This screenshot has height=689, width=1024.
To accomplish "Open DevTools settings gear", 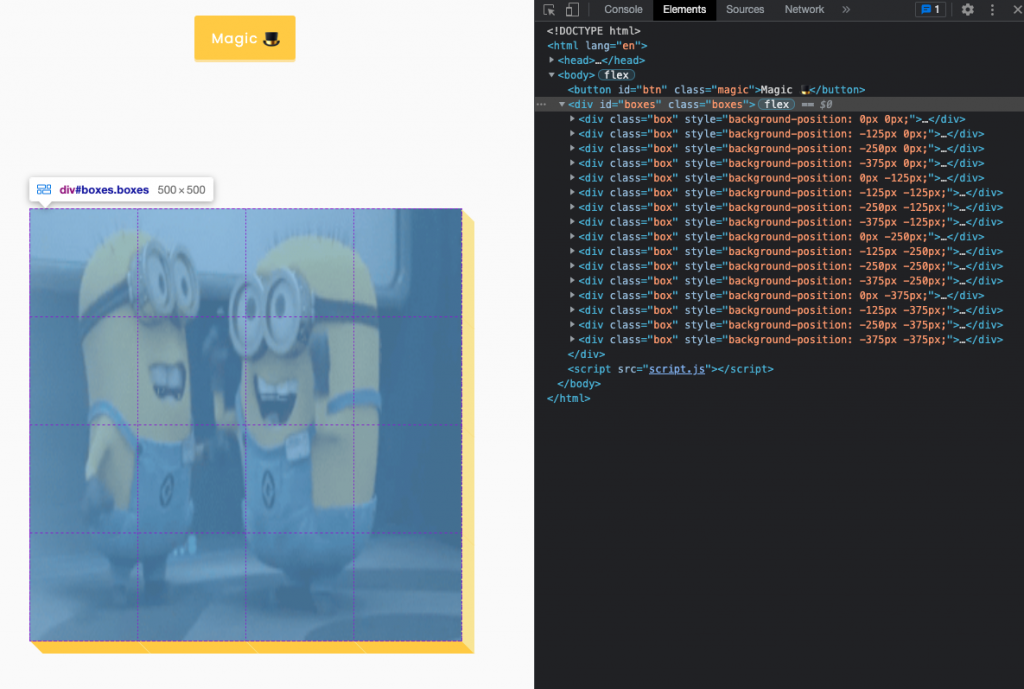I will pos(967,10).
